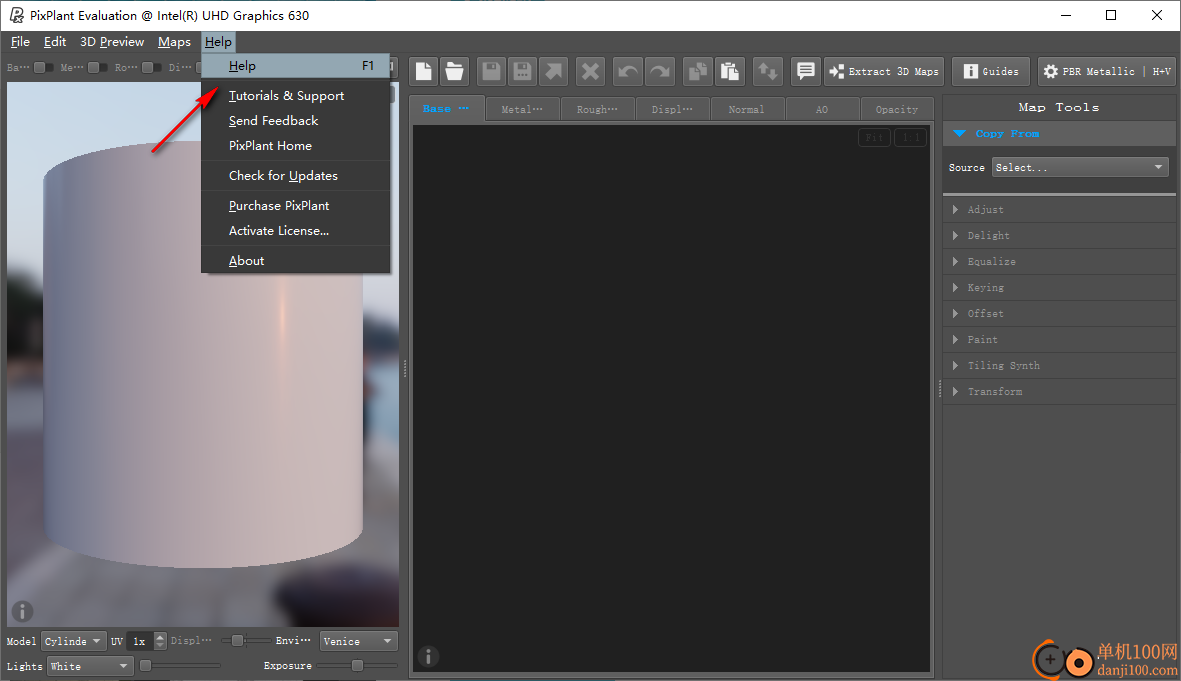Switch to the Base map tab
This screenshot has height=681, width=1181.
[446, 108]
